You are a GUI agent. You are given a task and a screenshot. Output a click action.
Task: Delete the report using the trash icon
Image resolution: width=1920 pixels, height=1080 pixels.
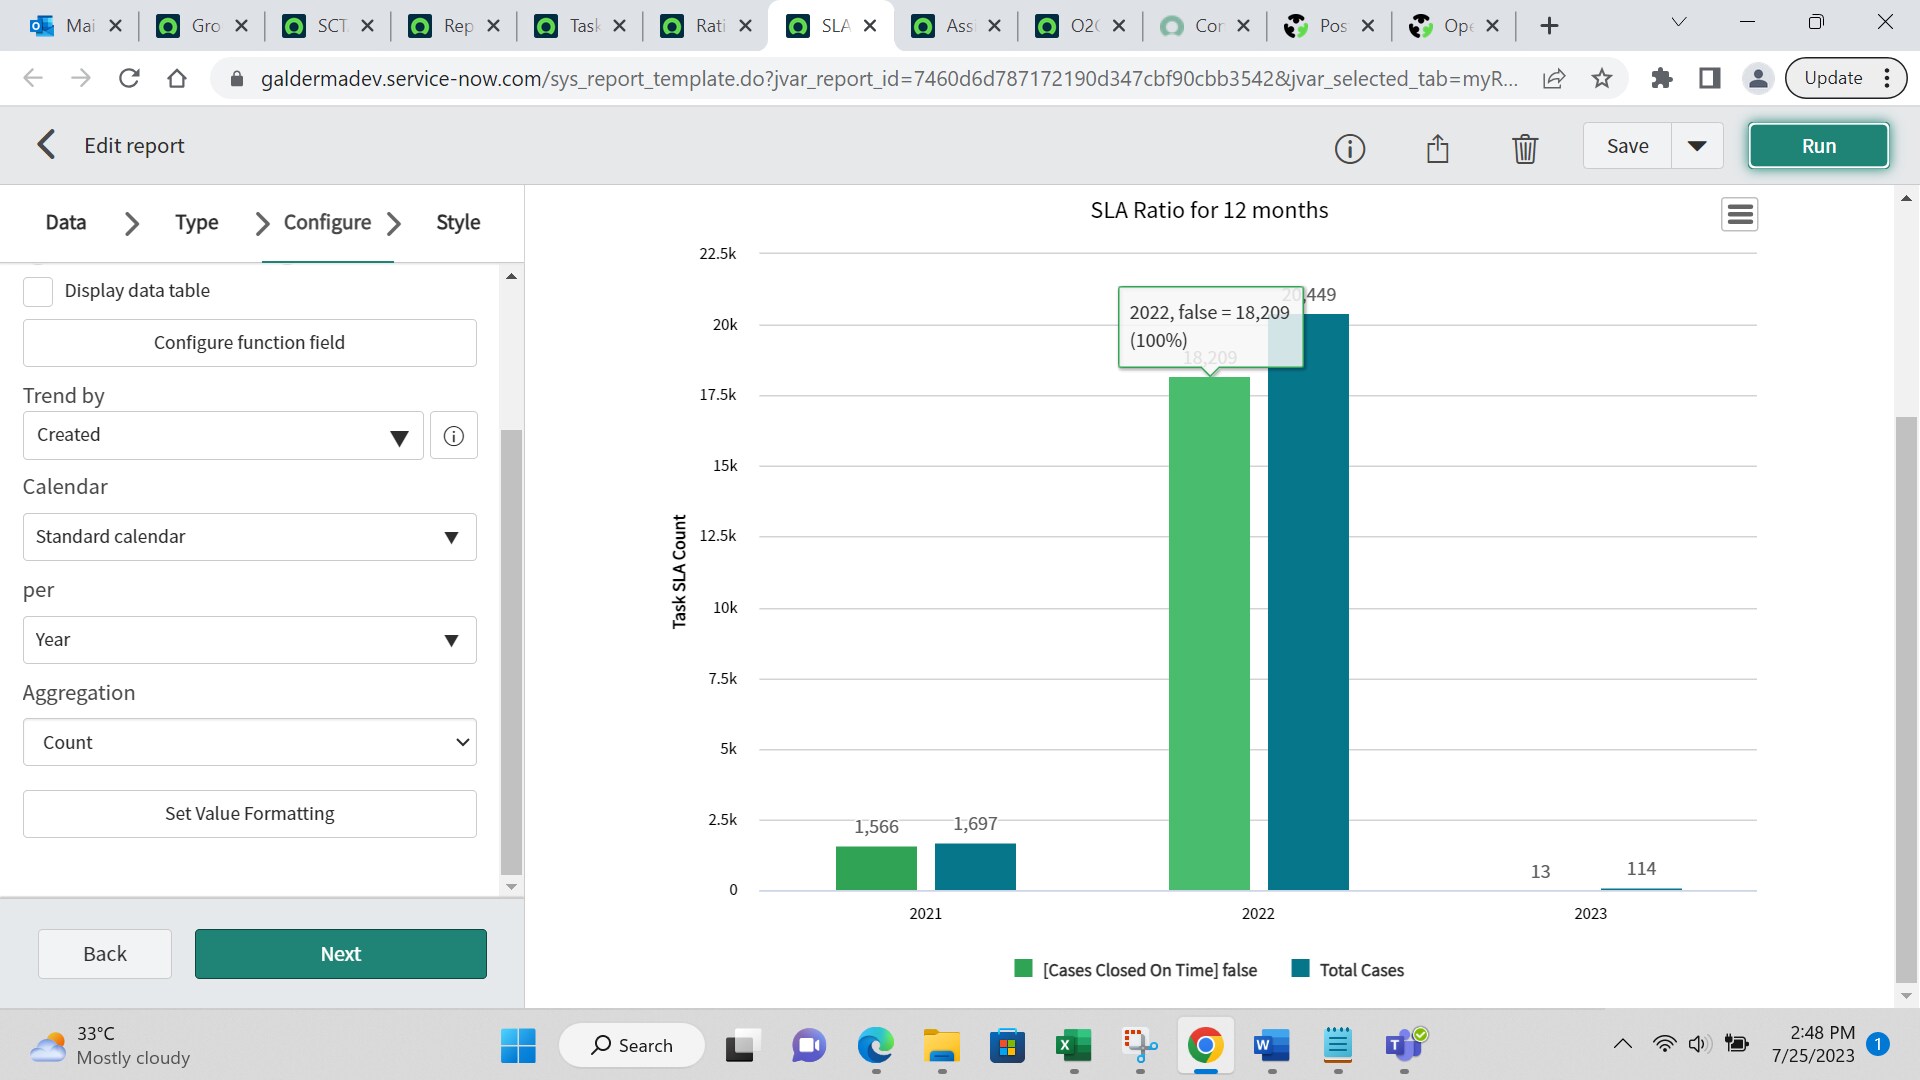click(1524, 148)
